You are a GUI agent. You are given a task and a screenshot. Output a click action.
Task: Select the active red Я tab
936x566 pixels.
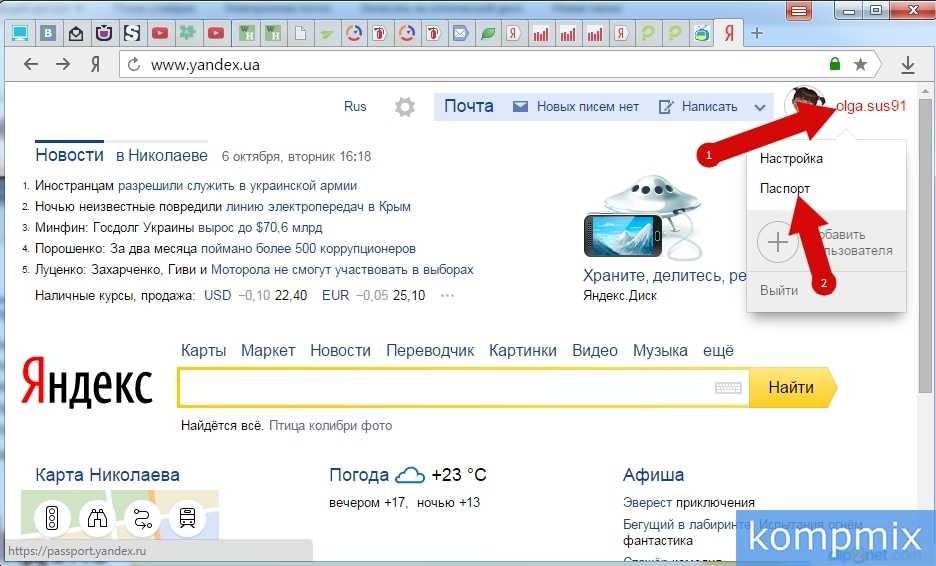pyautogui.click(x=729, y=33)
